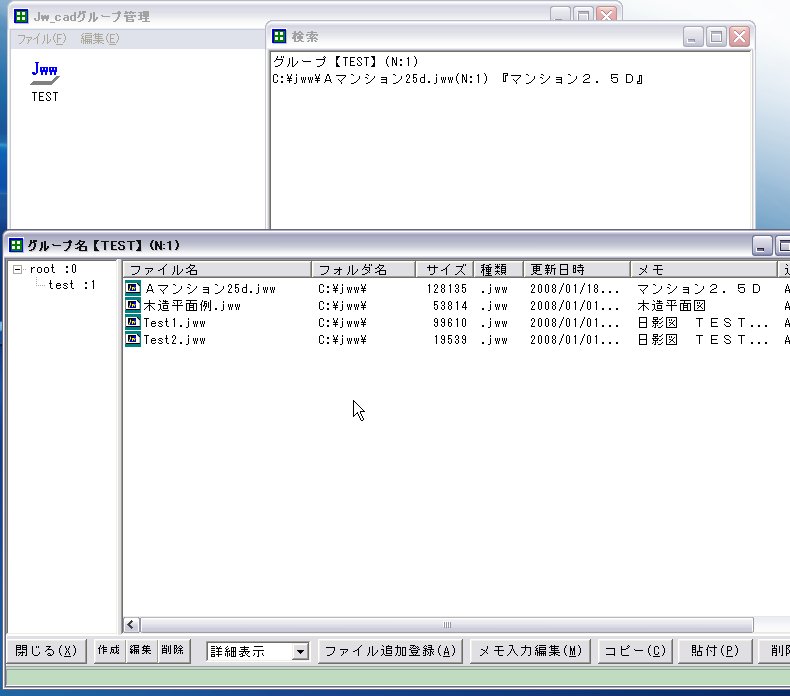Click the 削除 button next to 編集
The height and width of the screenshot is (696, 790).
coord(173,650)
